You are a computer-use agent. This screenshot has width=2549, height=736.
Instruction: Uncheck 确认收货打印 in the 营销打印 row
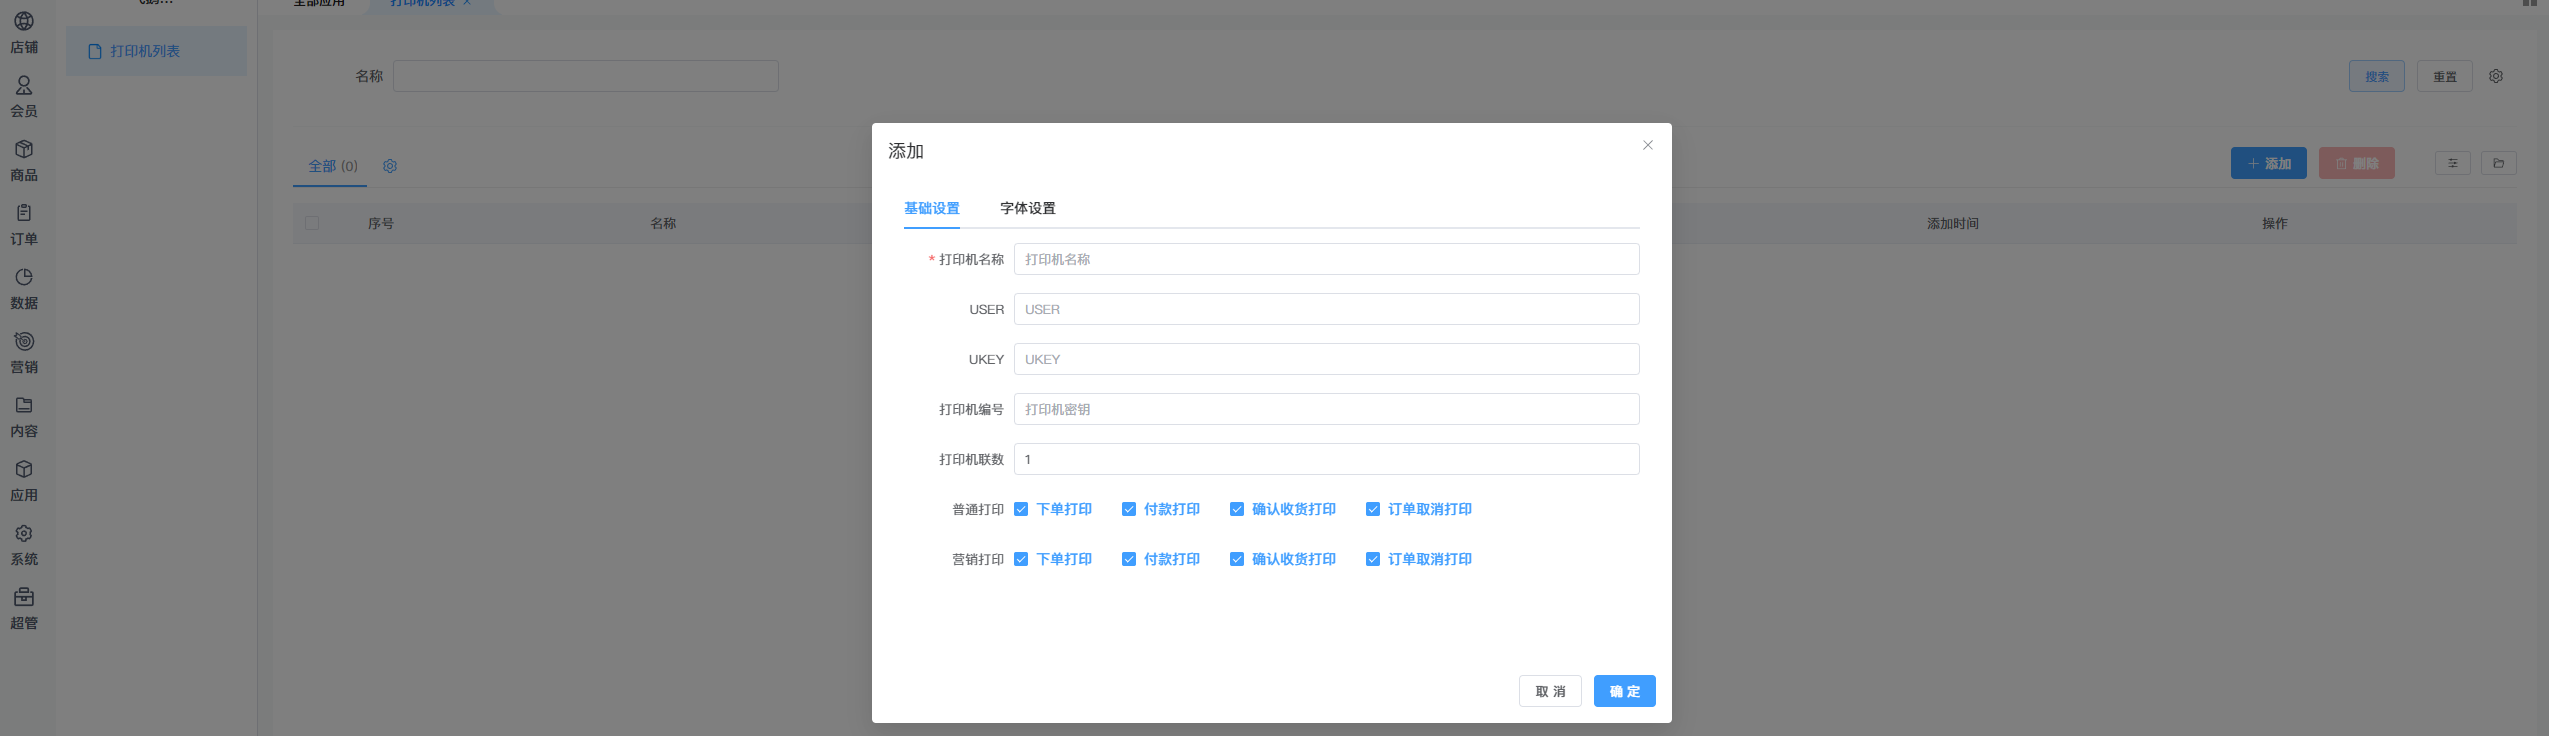click(1237, 559)
